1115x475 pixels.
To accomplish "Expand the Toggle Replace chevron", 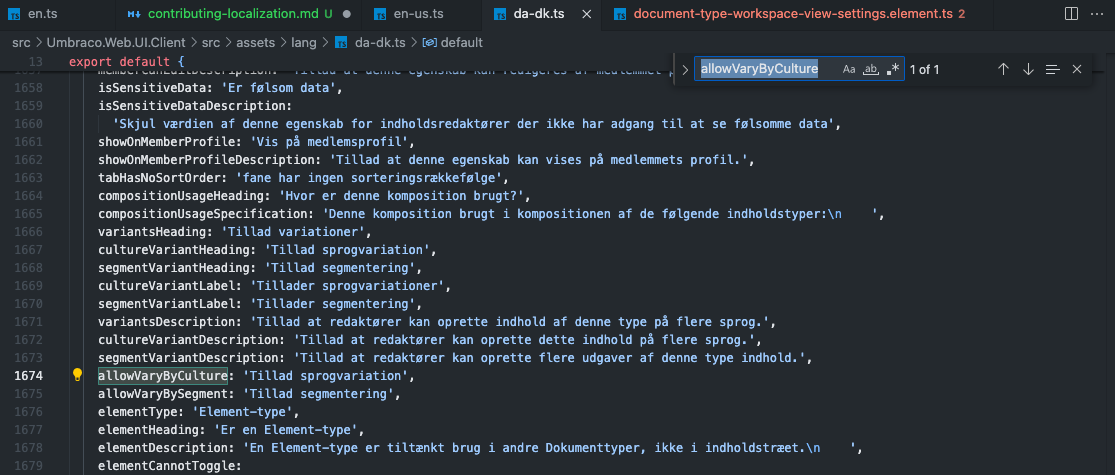I will pyautogui.click(x=685, y=69).
